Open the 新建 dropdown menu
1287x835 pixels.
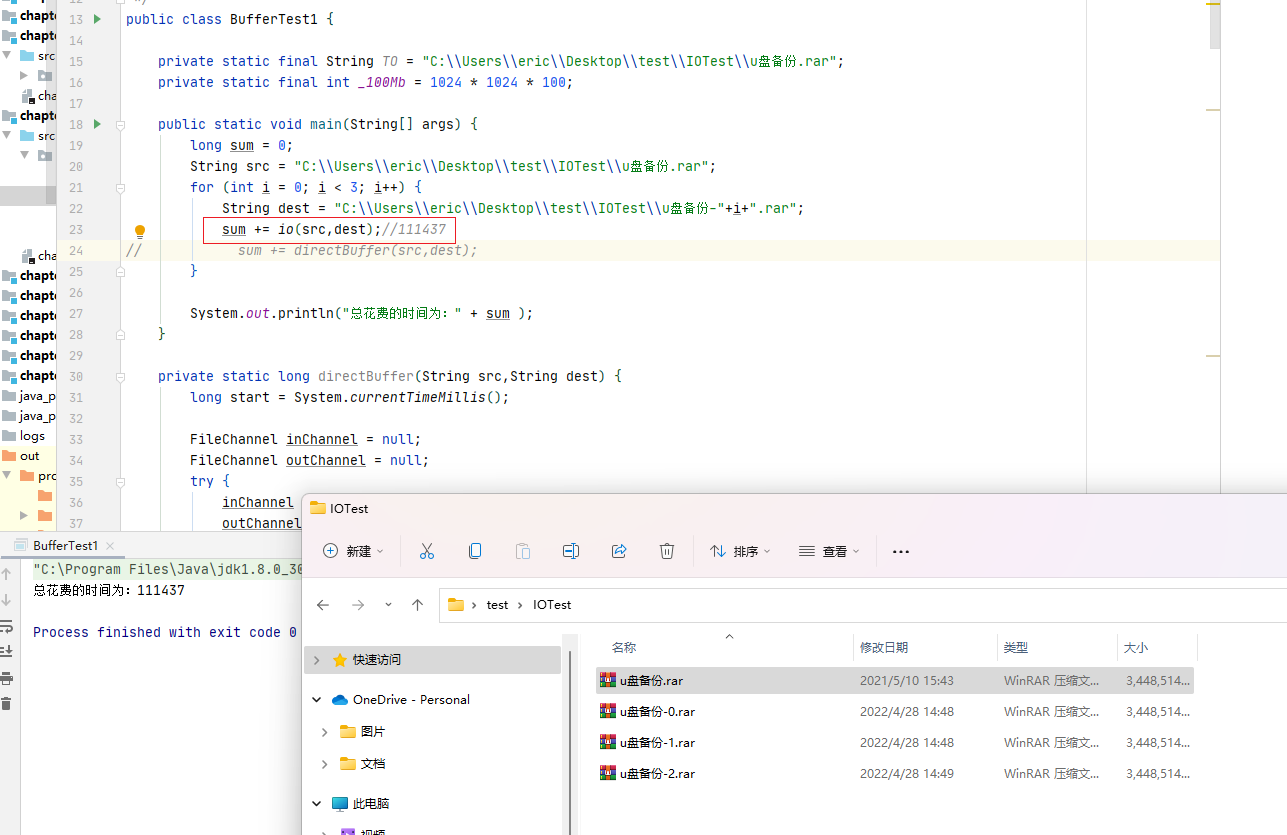pyautogui.click(x=353, y=551)
